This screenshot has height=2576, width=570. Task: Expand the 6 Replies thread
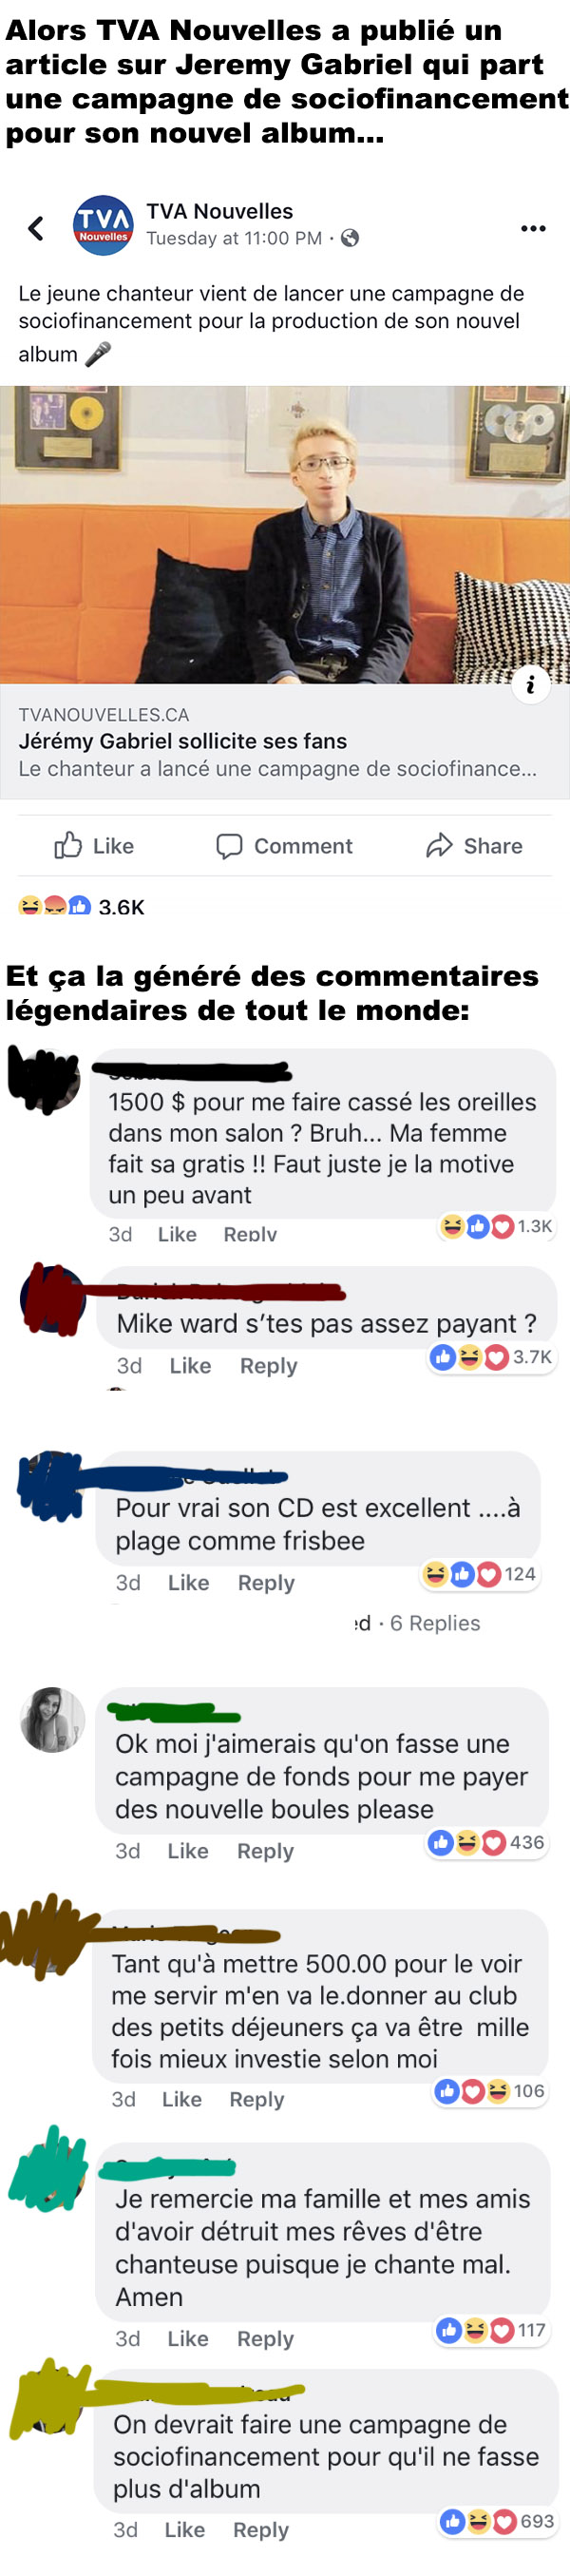[x=435, y=1623]
